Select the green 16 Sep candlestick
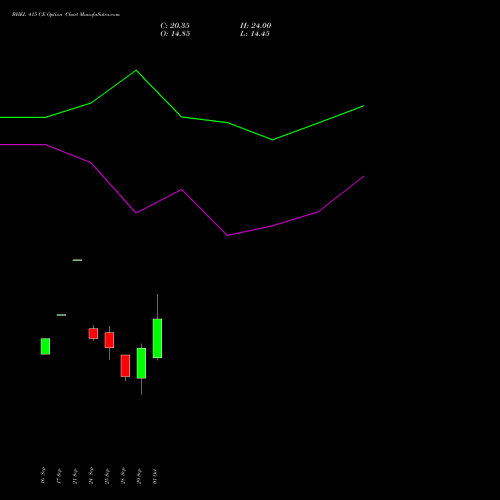500x500 pixels. point(45,346)
